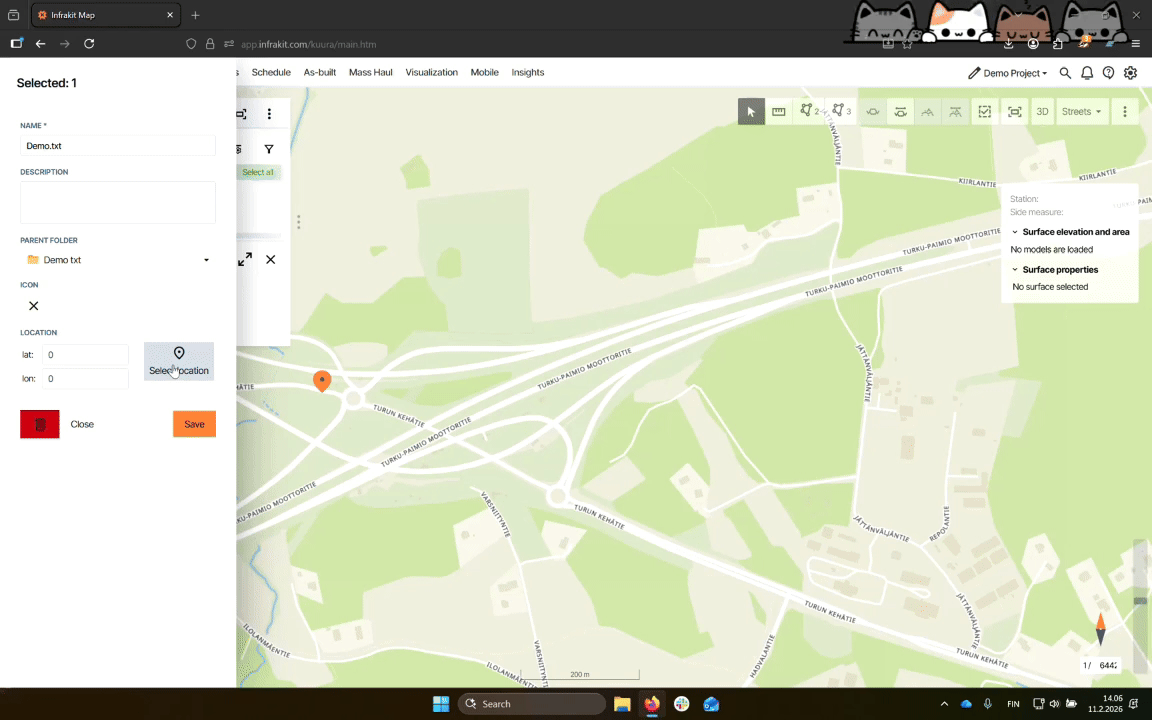Screen dimensions: 1152x720
Task: Click the lon input field
Action: (x=85, y=379)
